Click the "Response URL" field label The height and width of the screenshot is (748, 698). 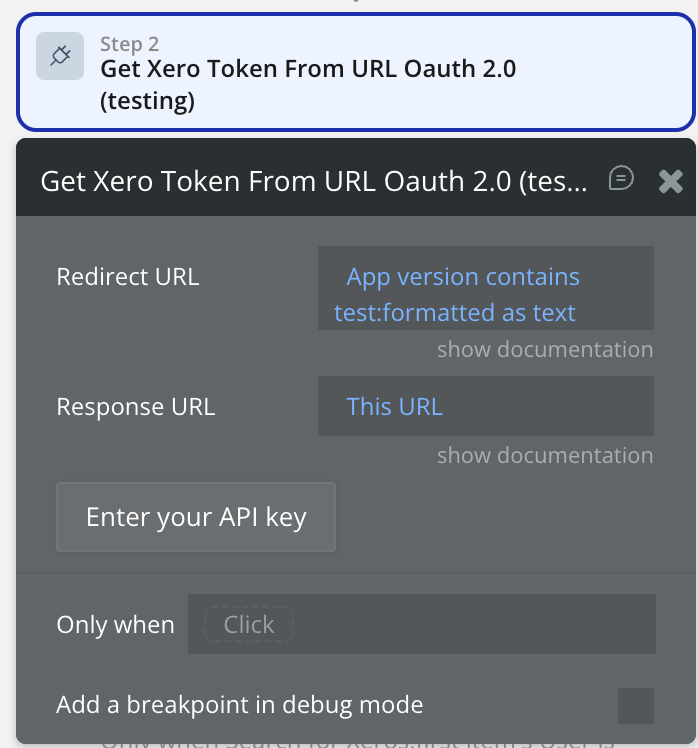point(136,406)
